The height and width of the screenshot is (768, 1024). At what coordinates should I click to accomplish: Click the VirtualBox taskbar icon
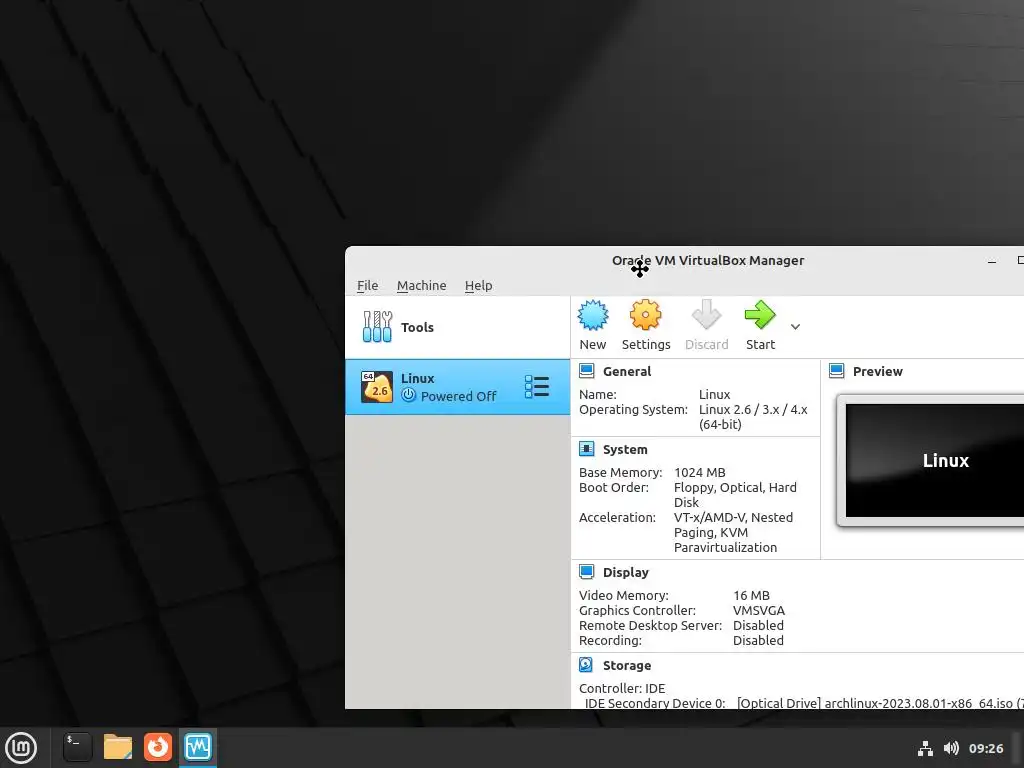(x=198, y=747)
